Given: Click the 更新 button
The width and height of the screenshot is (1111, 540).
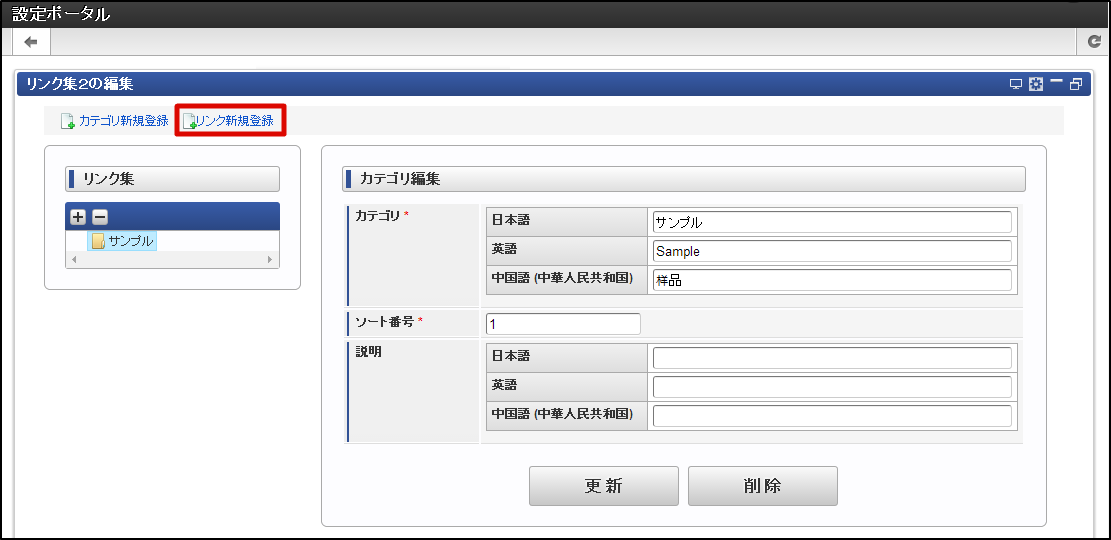Looking at the screenshot, I should click(604, 486).
